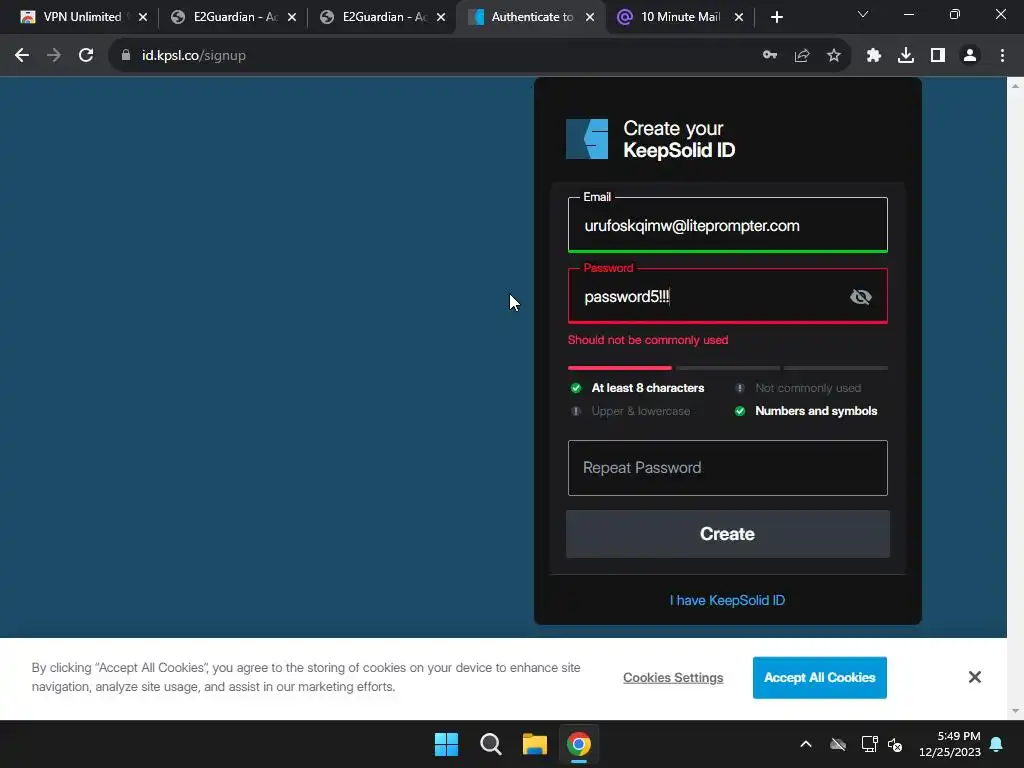1024x768 pixels.
Task: Click the muted volume tray icon
Action: coord(895,744)
